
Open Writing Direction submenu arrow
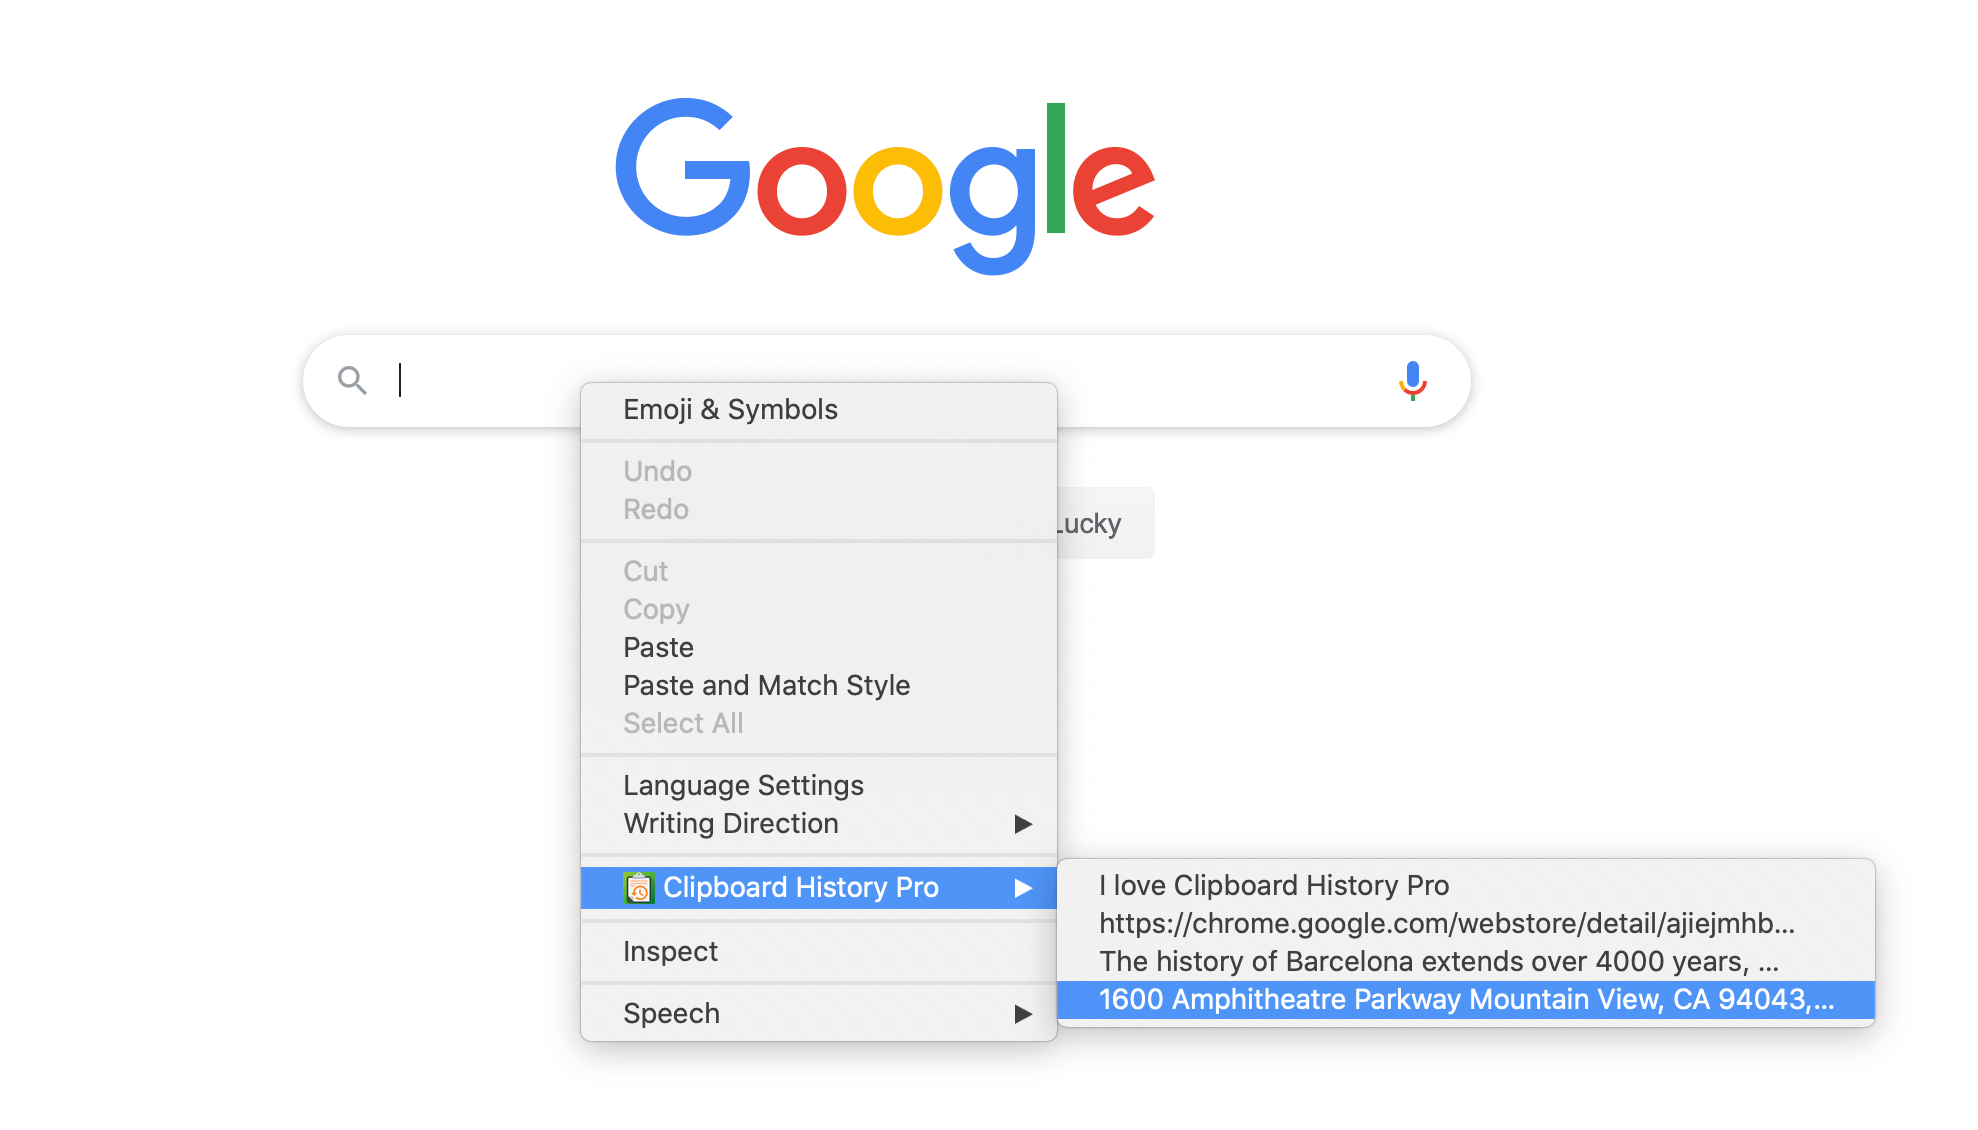(x=1023, y=823)
